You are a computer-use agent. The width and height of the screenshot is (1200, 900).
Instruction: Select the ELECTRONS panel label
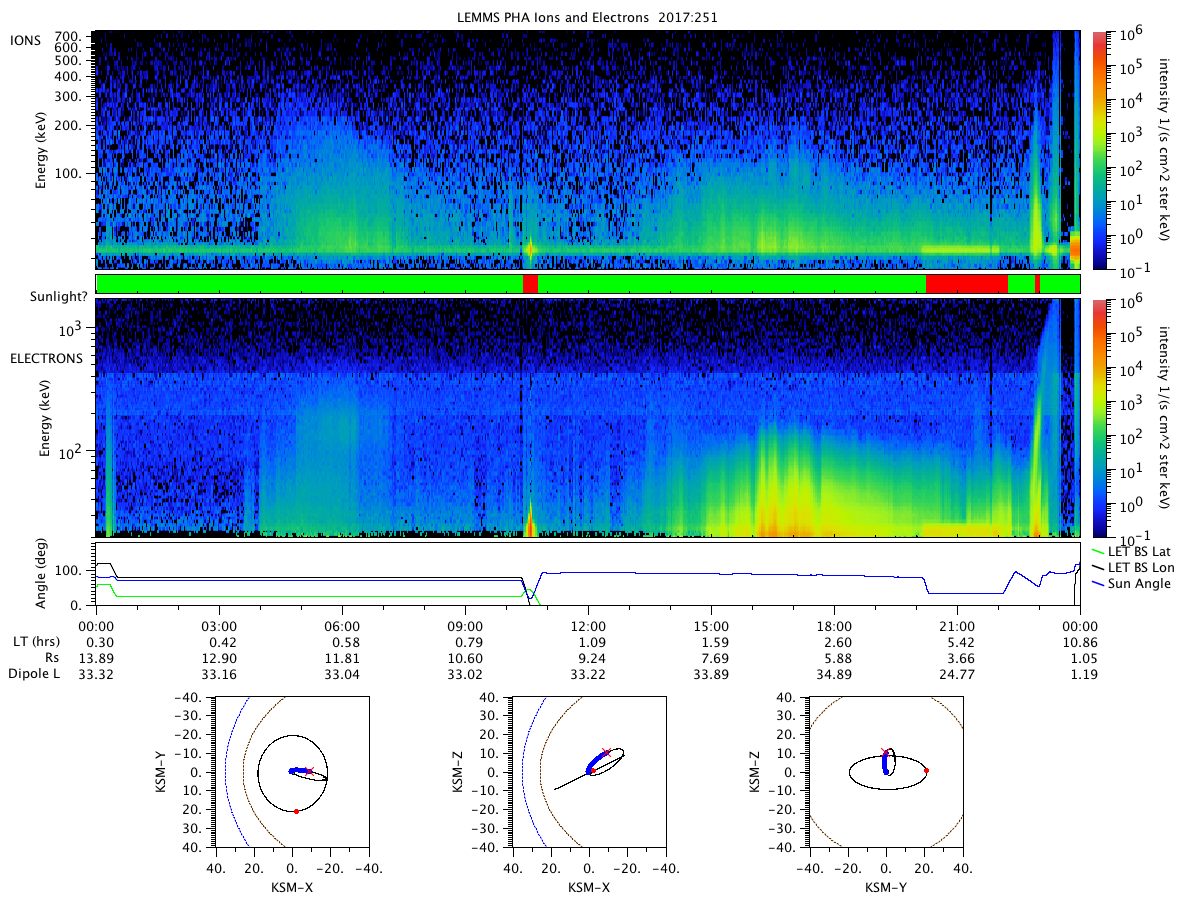click(47, 358)
